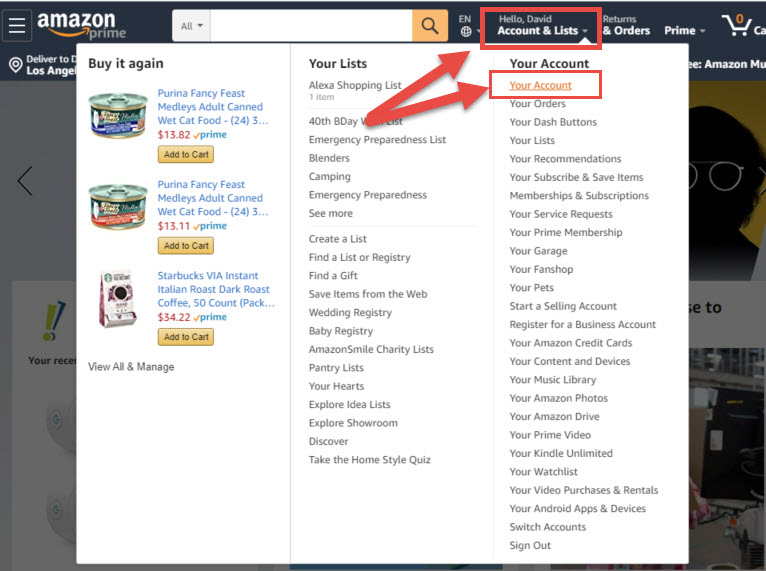Click into the search text field

310,25
